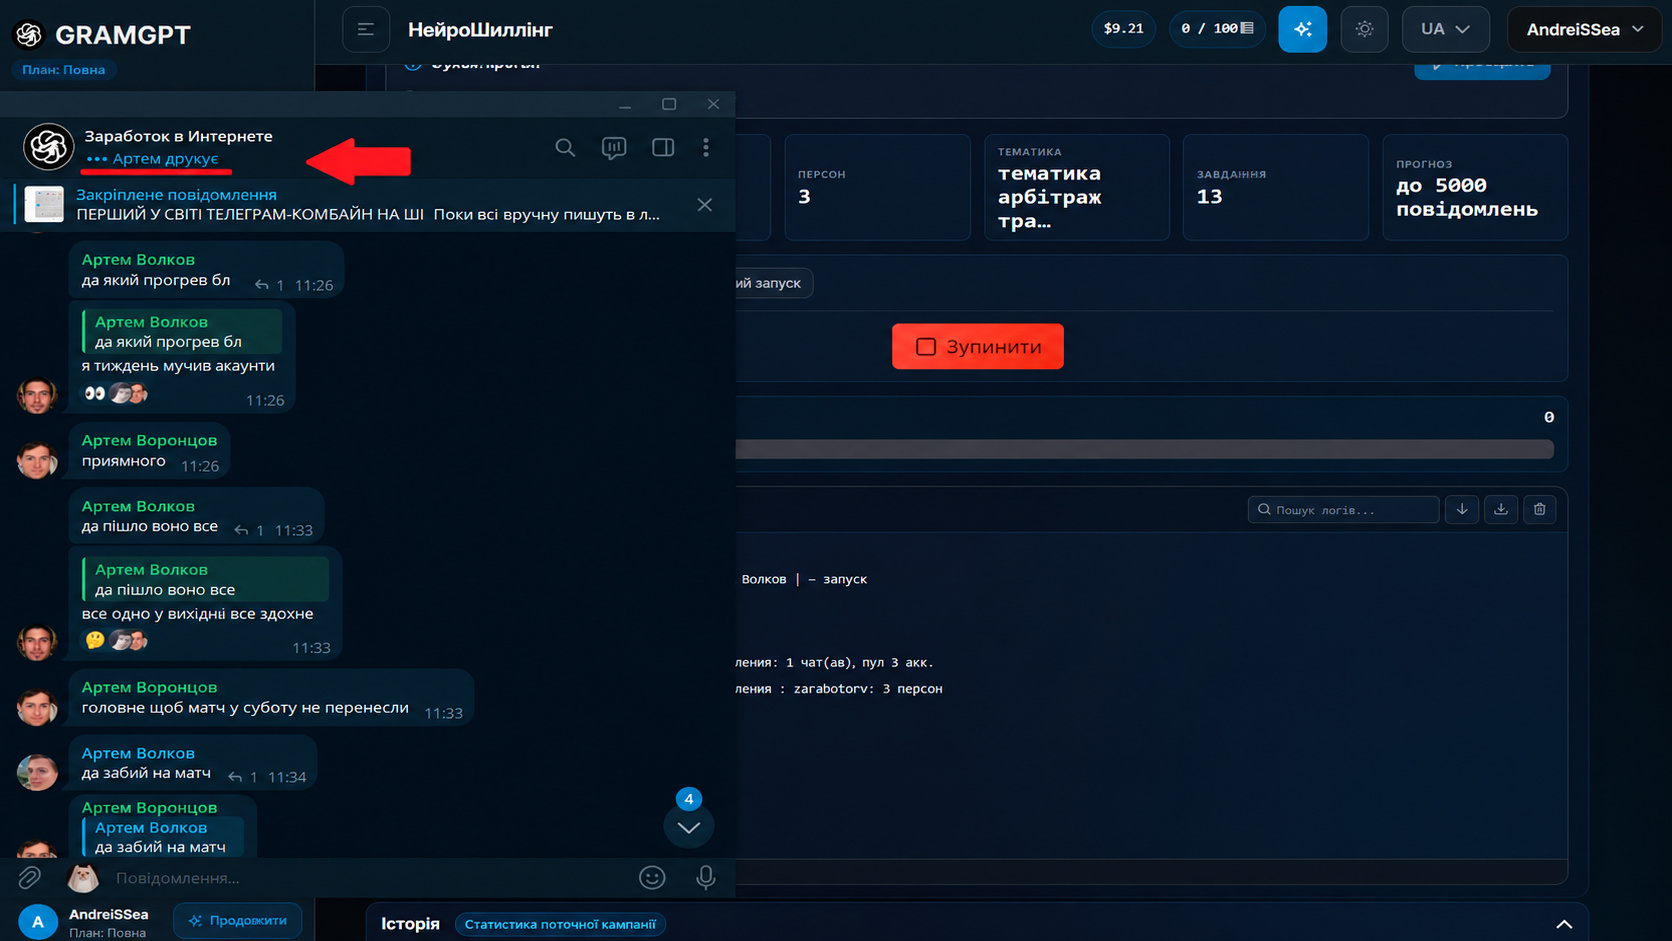Maximize the Telegram window
This screenshot has height=941, width=1672.
tap(669, 104)
